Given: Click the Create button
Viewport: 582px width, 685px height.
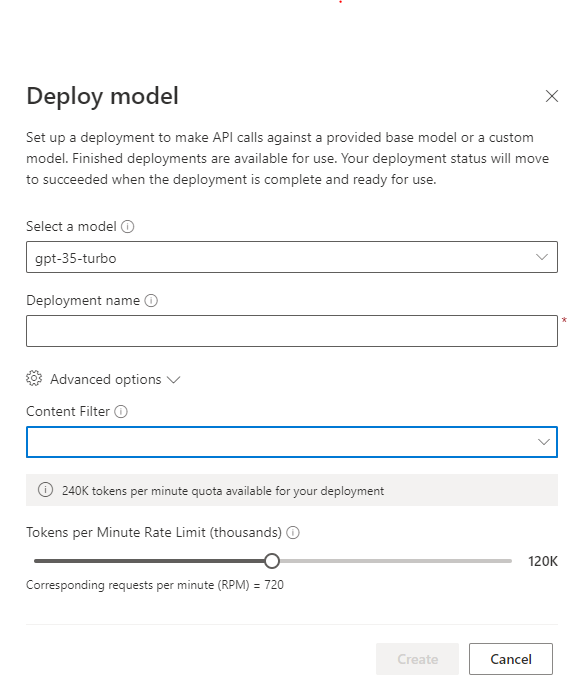Looking at the screenshot, I should pyautogui.click(x=417, y=659).
